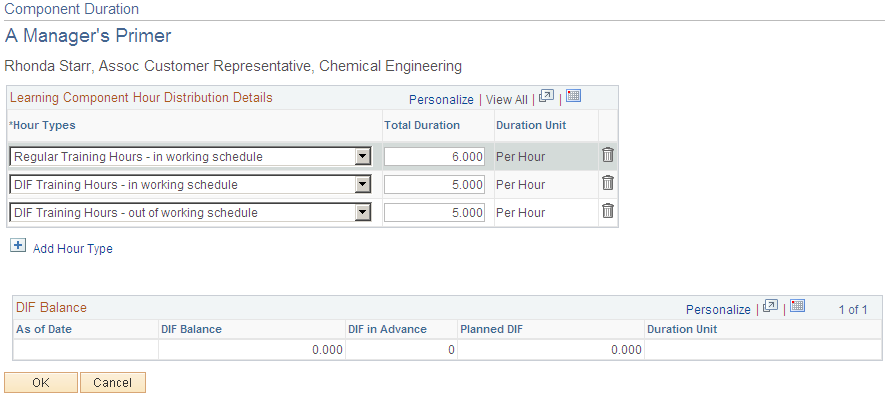The image size is (885, 396).
Task: Click the As of Date column header
Action: click(44, 329)
